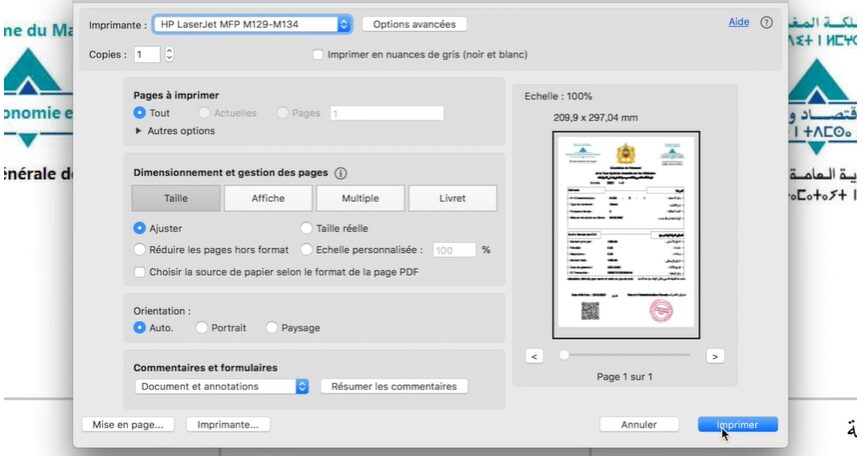Tick Choisir la source de papier checkbox
Viewport: 863px width, 456px height.
click(140, 272)
